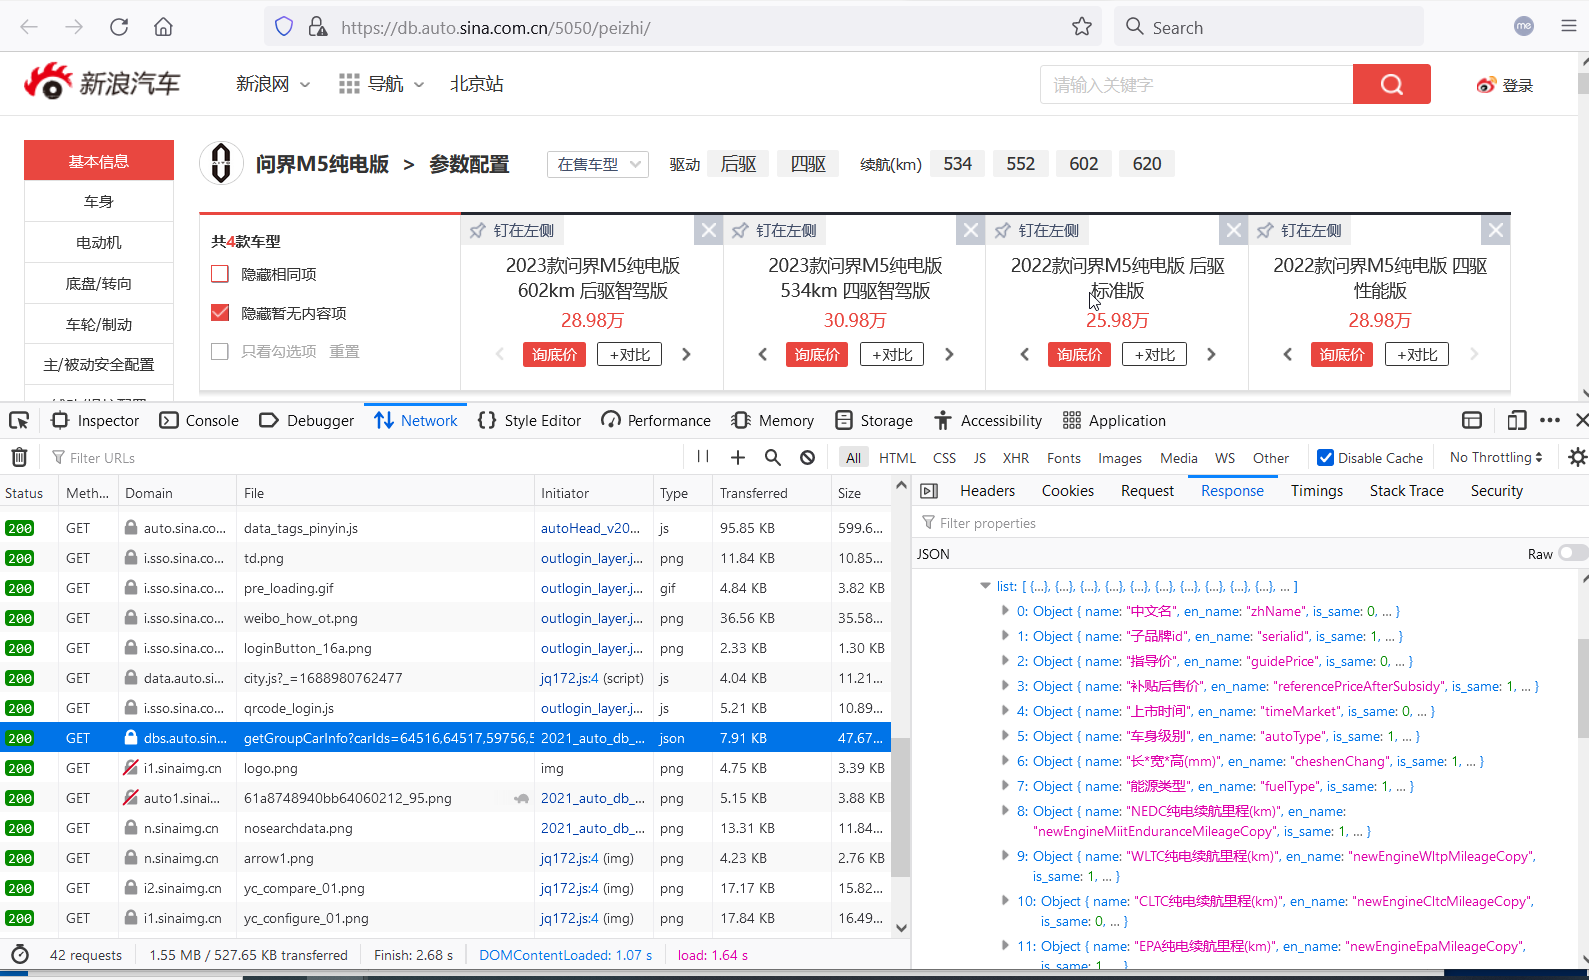Click network list scroll down arrow
This screenshot has height=980, width=1589.
(901, 927)
